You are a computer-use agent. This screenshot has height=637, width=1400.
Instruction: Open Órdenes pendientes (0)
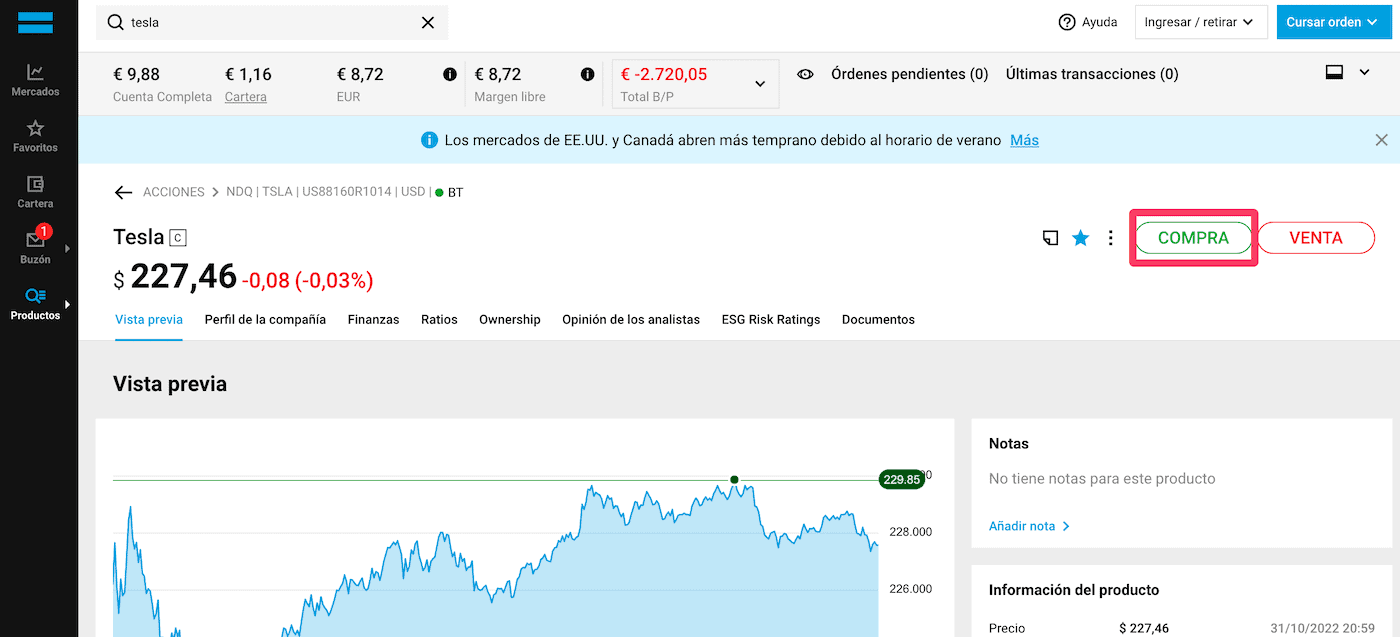coord(910,74)
